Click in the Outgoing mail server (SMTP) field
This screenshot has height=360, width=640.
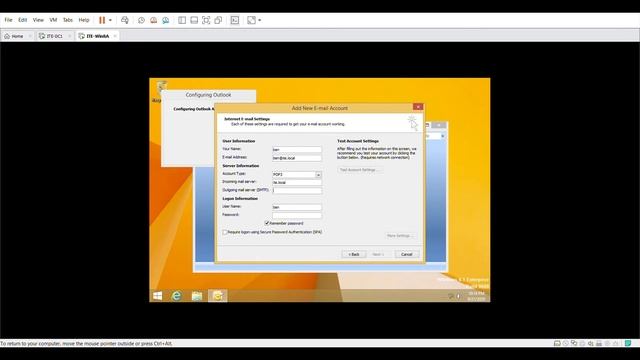point(297,191)
